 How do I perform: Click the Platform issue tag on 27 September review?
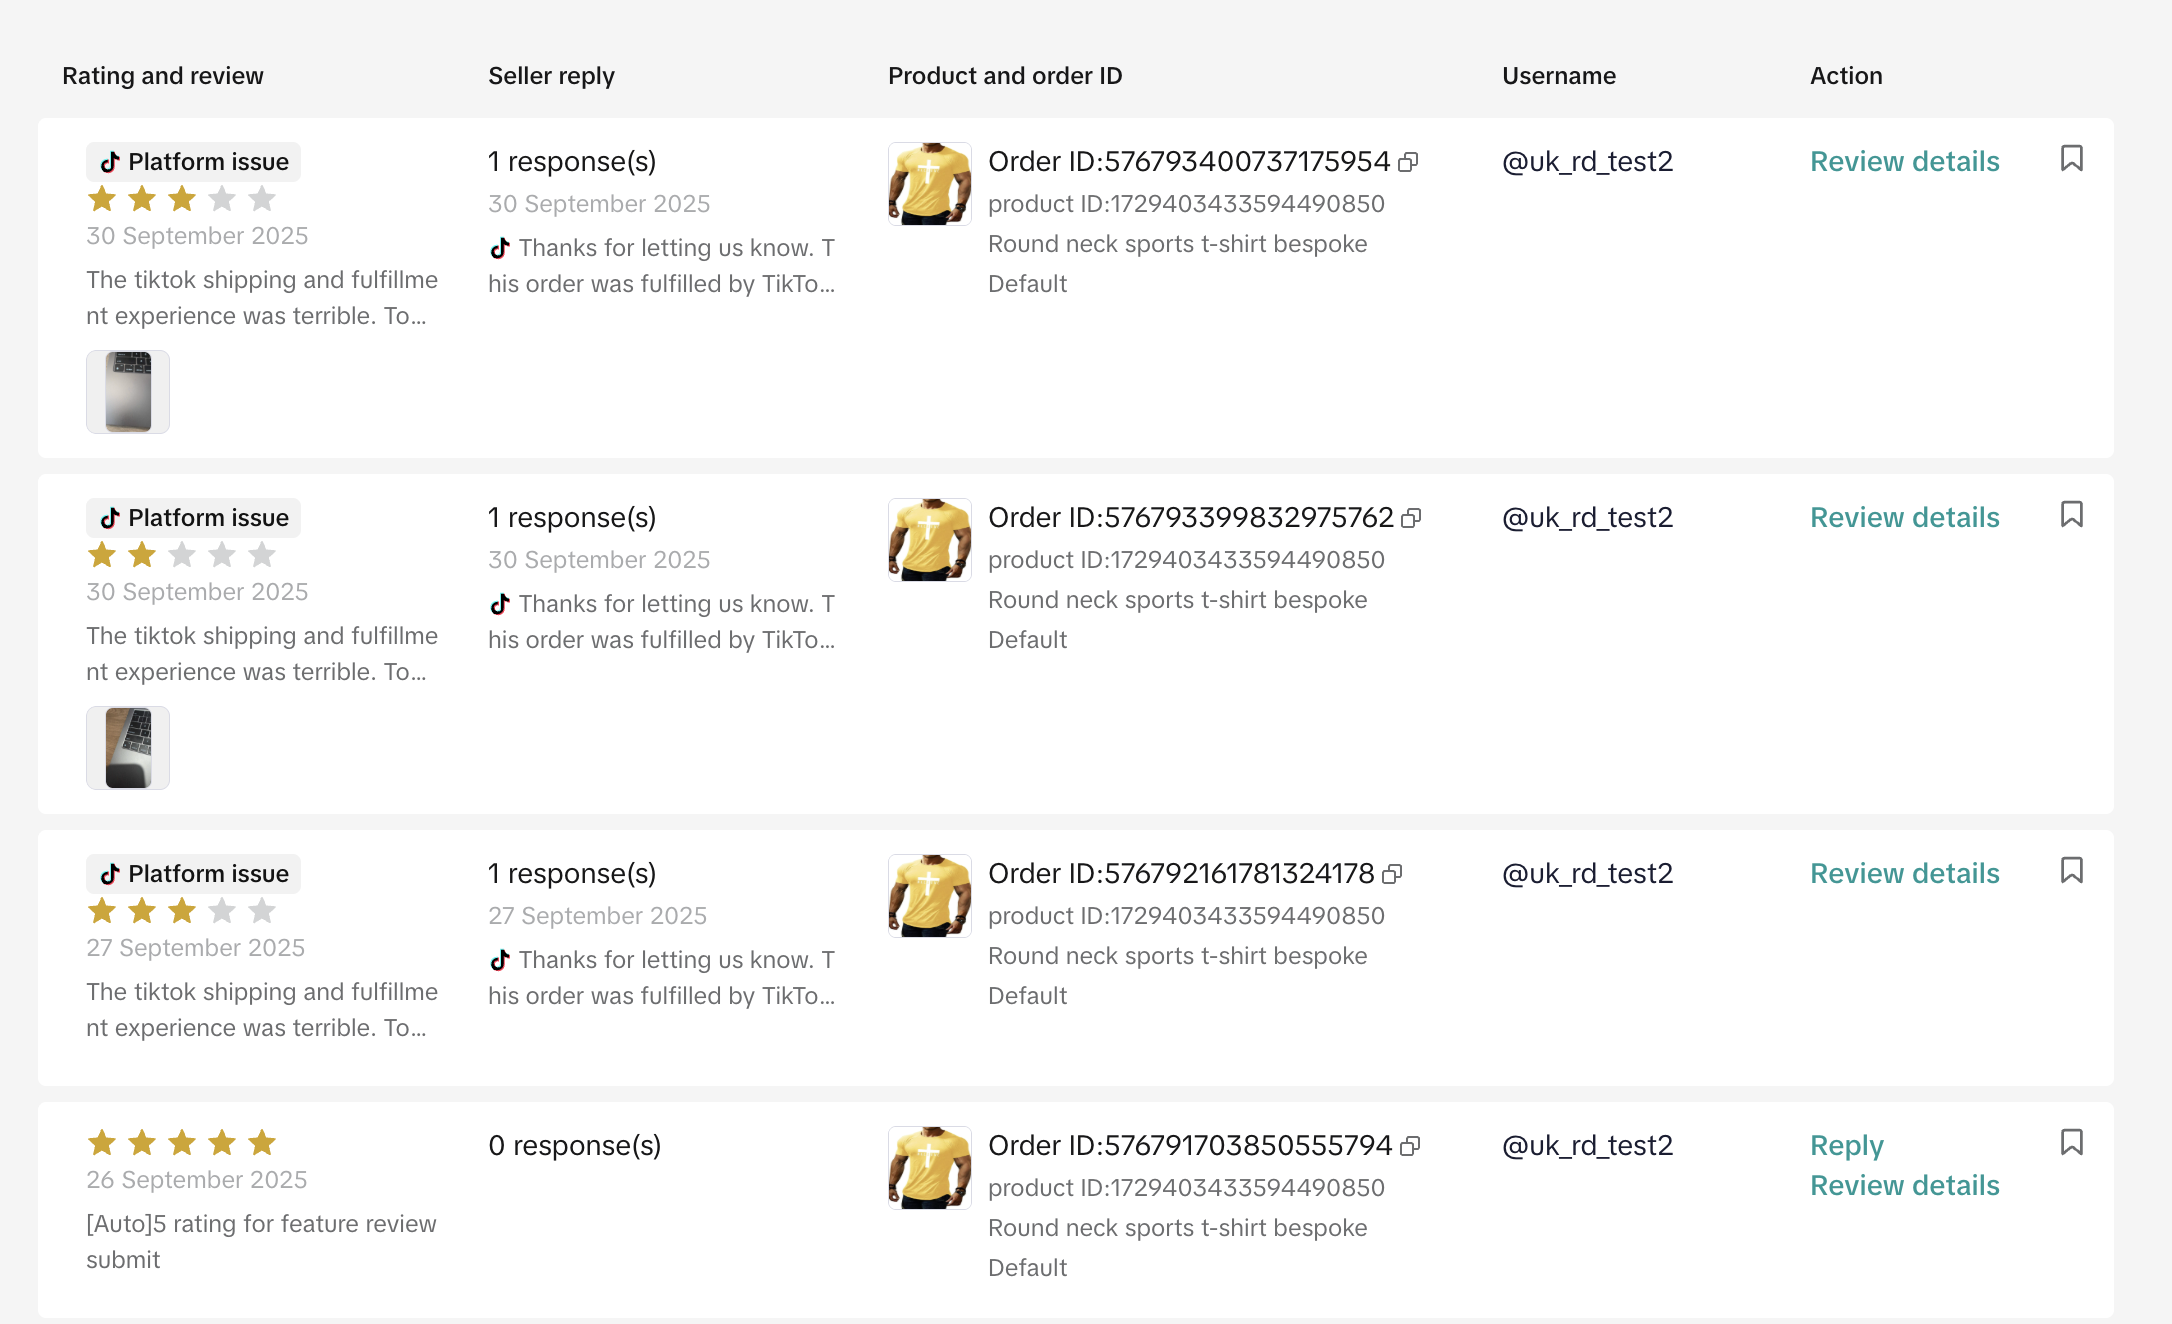[x=194, y=874]
